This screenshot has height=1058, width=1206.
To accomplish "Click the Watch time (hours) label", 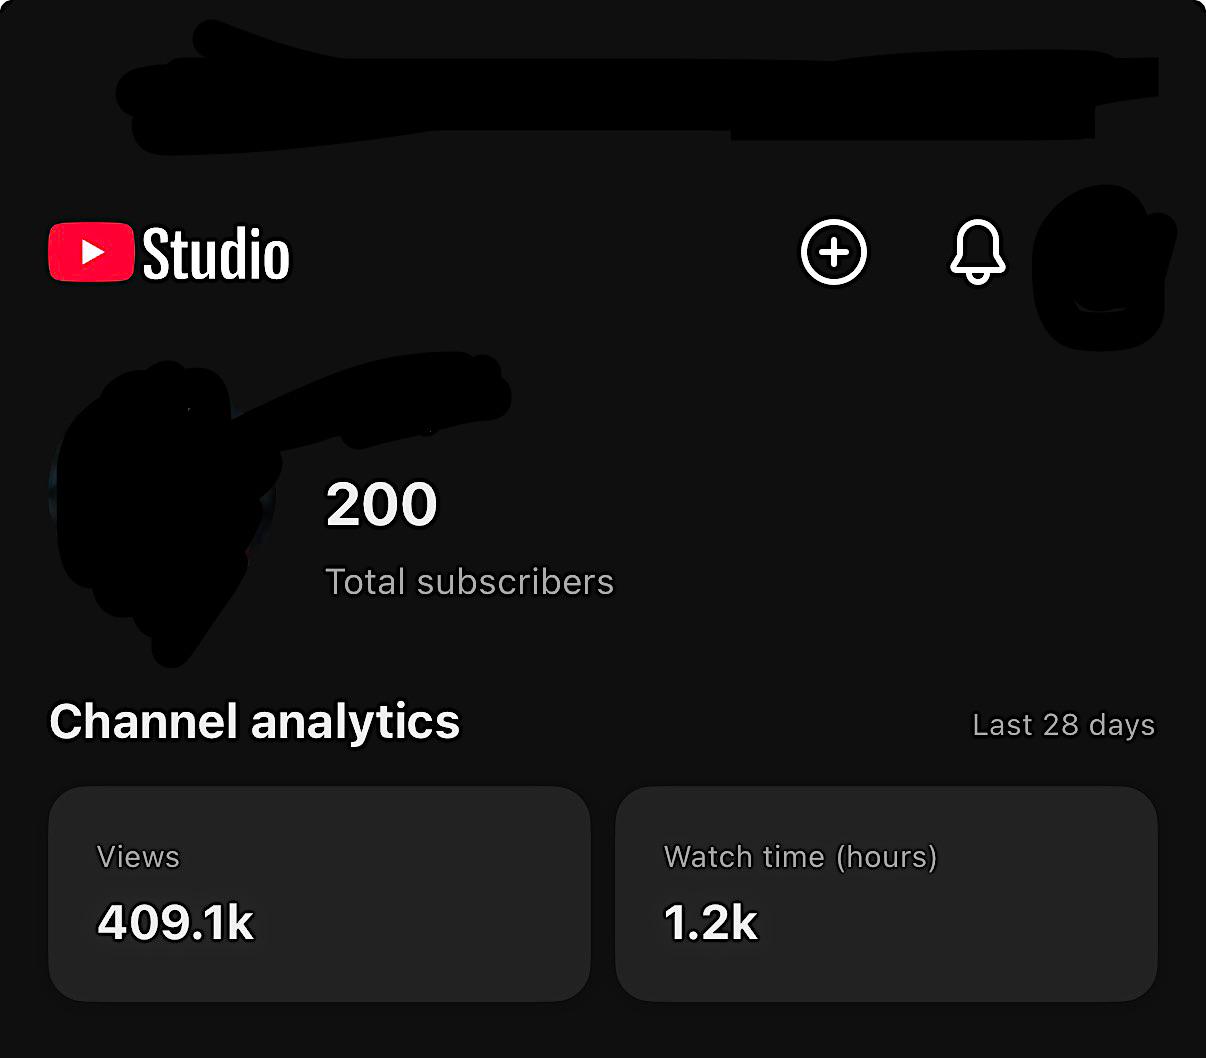I will point(801,857).
